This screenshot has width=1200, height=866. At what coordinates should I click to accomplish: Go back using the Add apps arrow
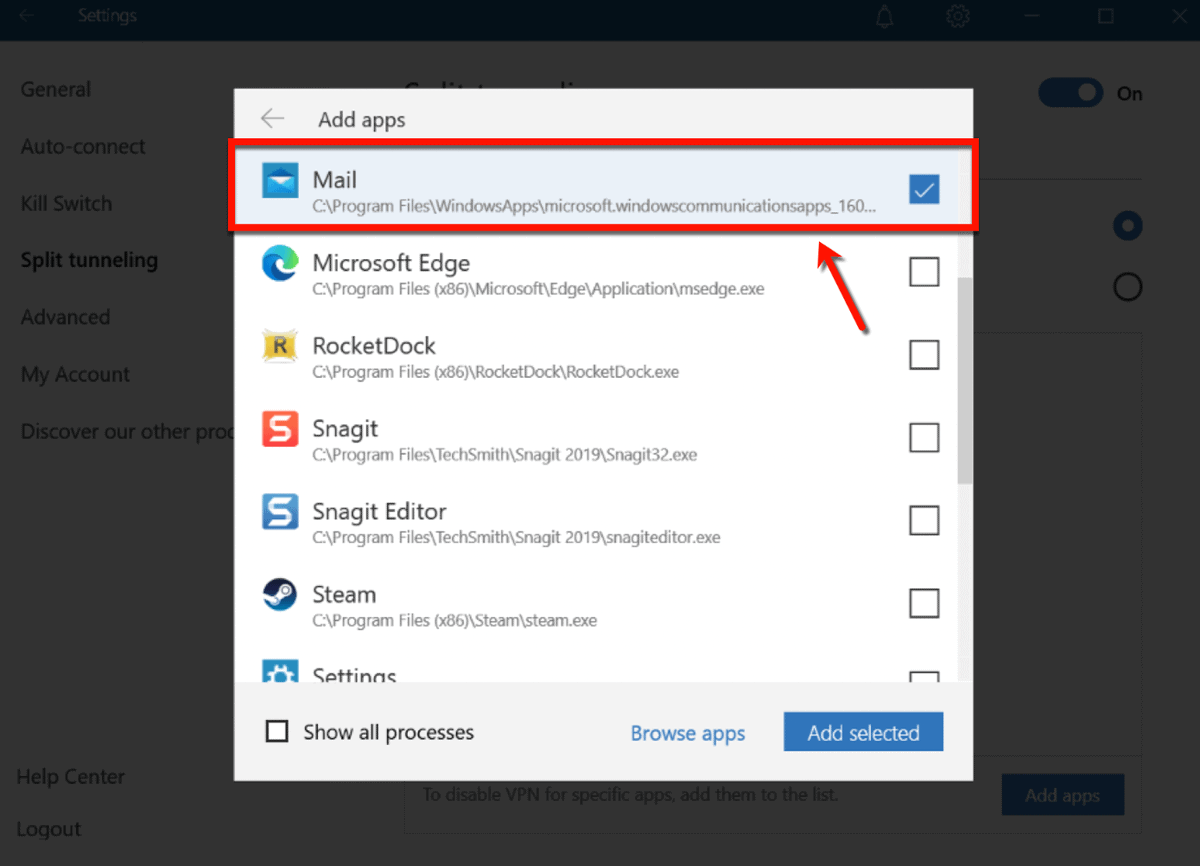271,118
